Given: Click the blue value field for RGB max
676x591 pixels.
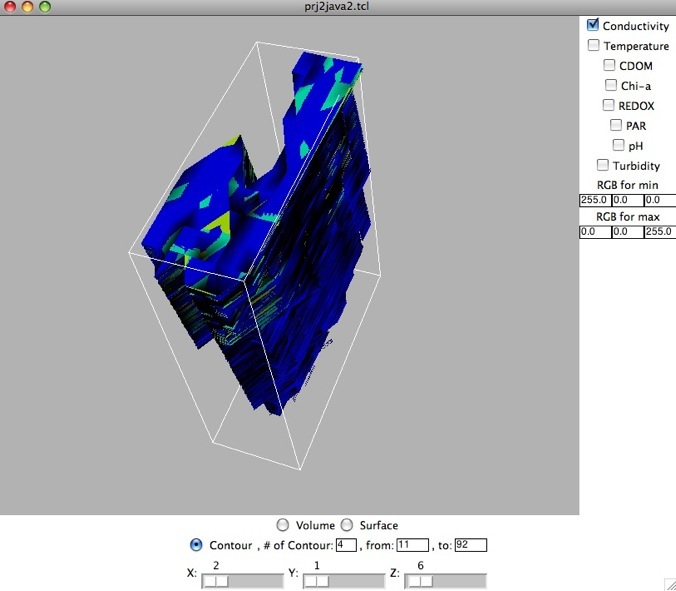Looking at the screenshot, I should coord(660,232).
